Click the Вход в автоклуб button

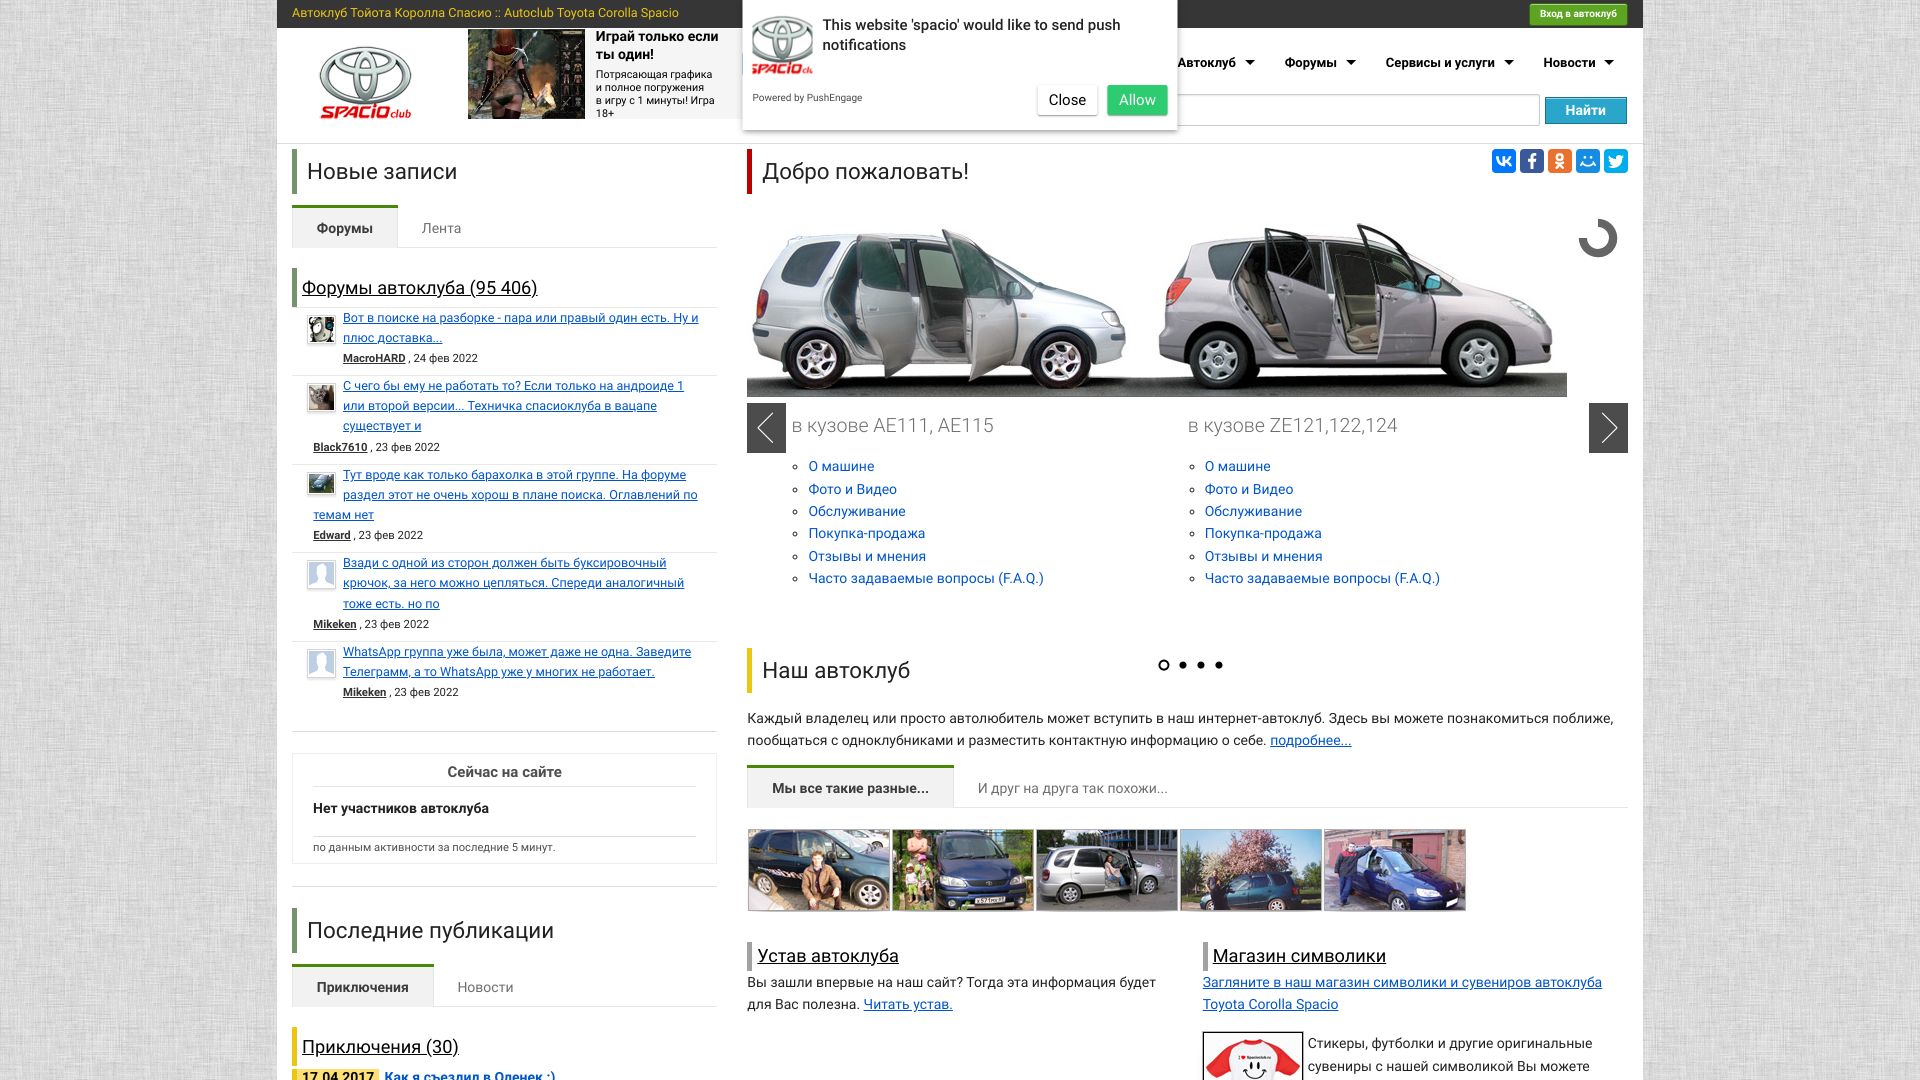1578,14
